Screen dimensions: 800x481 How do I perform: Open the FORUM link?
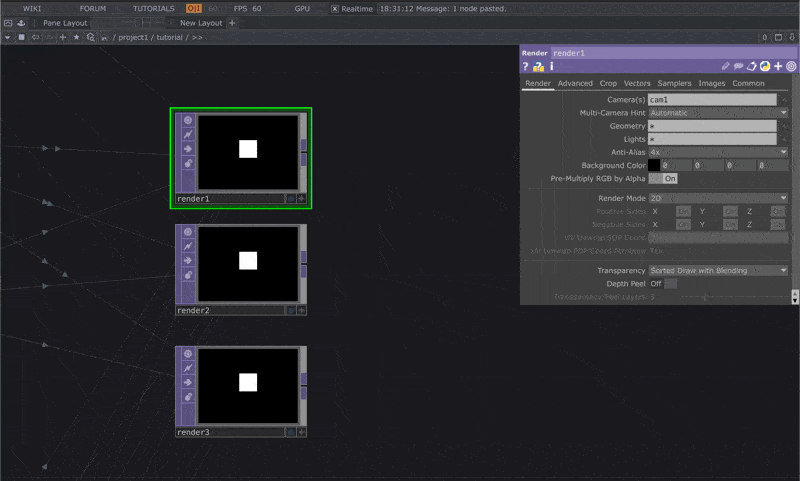93,9
